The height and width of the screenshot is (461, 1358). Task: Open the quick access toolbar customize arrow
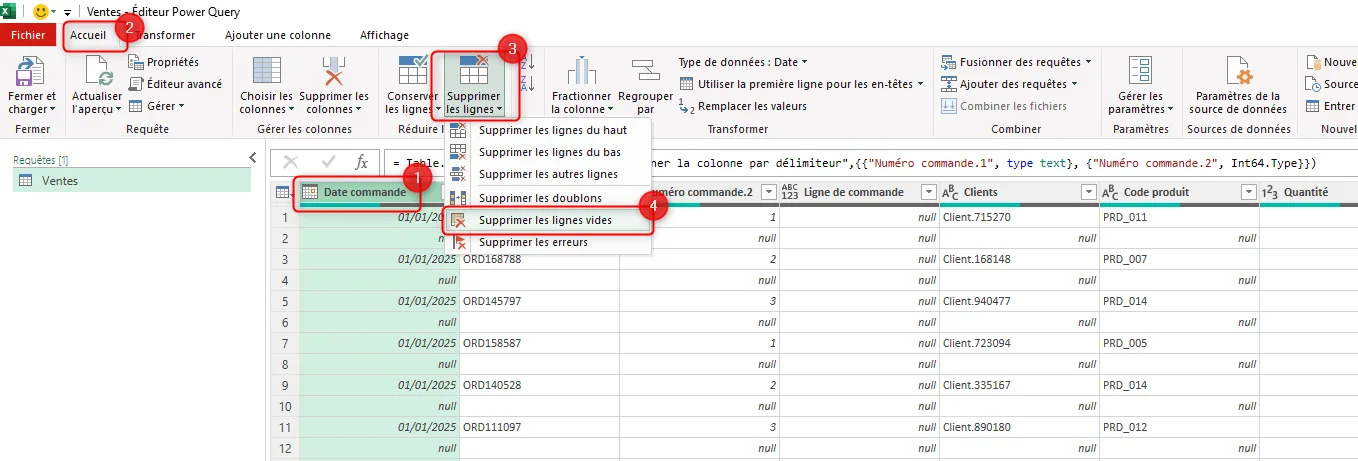point(67,12)
